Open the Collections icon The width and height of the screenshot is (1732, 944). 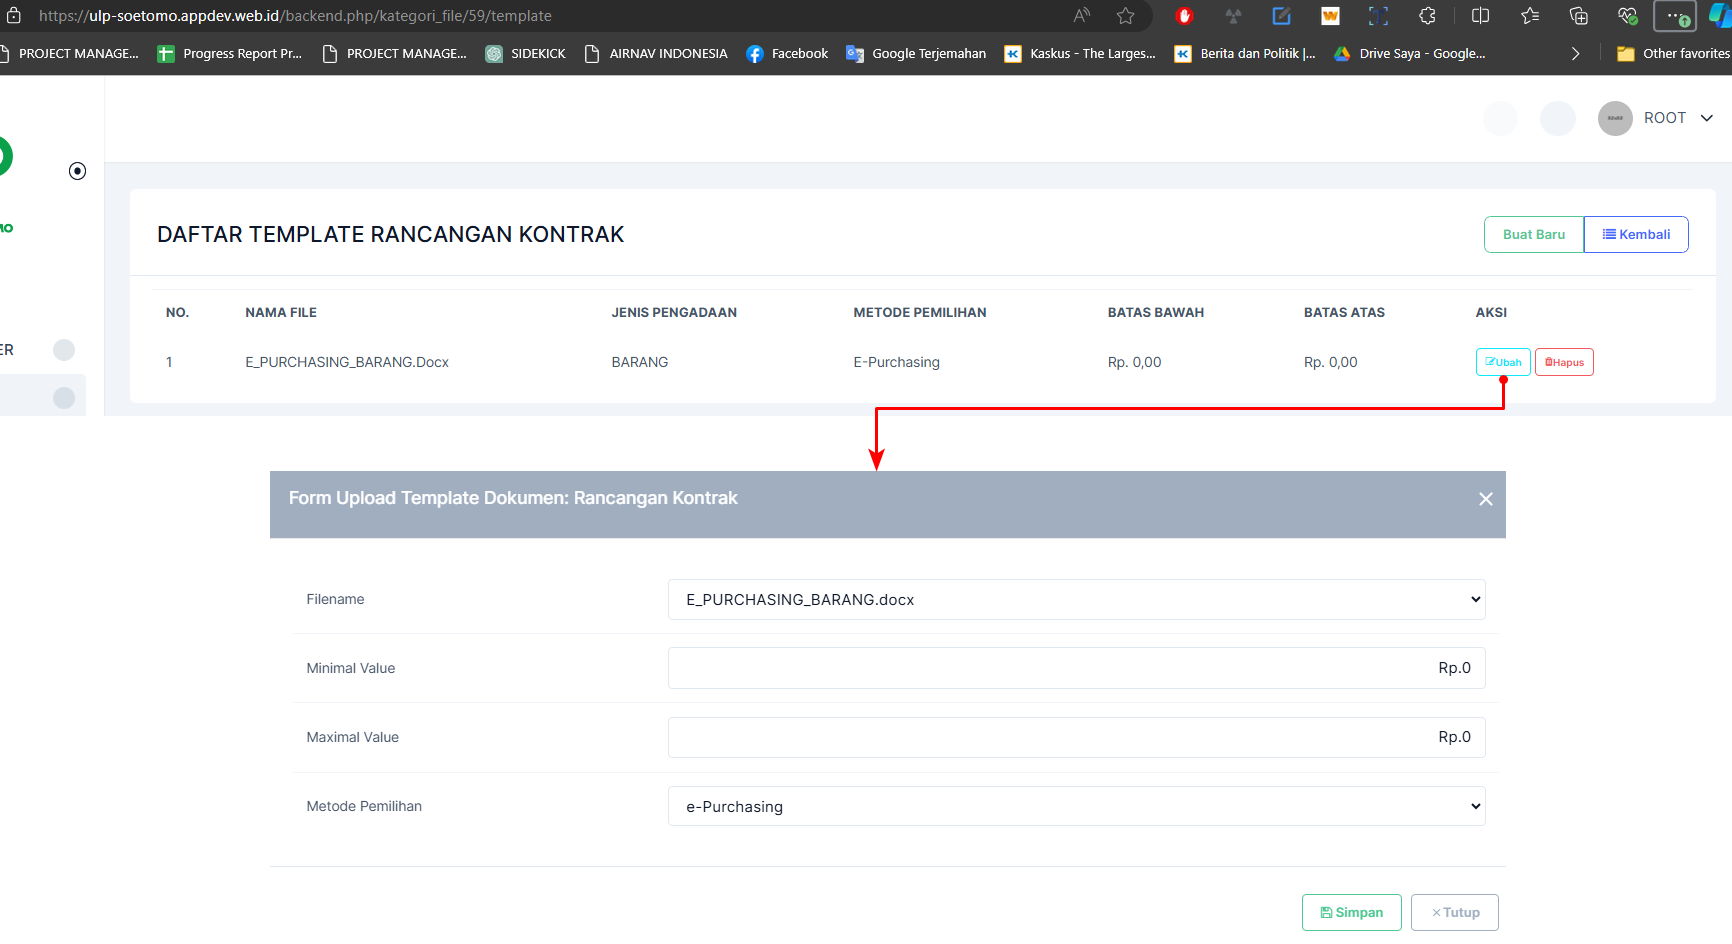(x=1578, y=16)
